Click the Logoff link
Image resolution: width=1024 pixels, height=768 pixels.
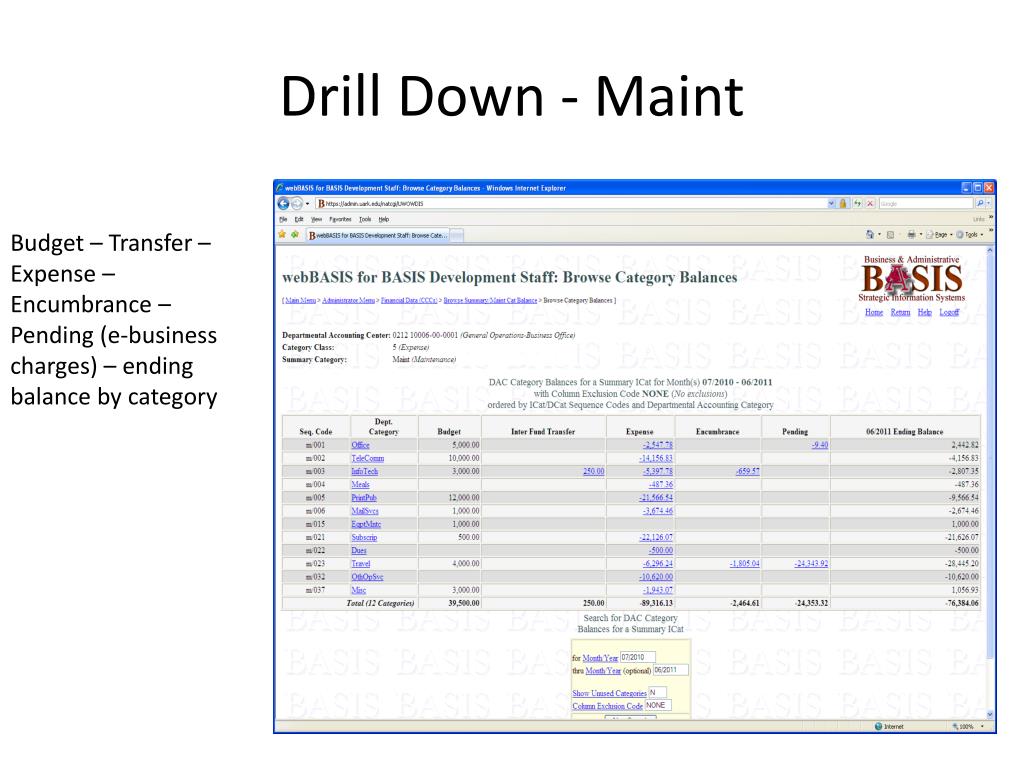(x=950, y=312)
